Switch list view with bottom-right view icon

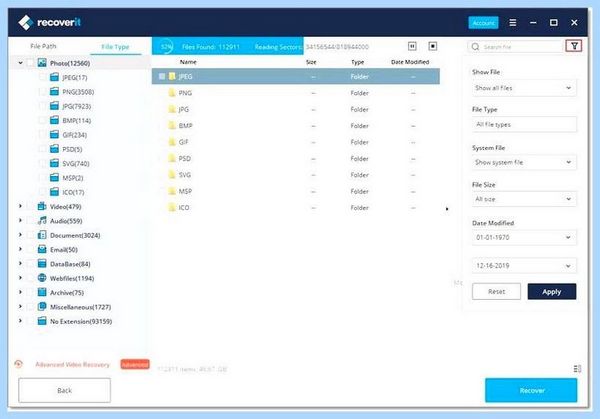point(577,368)
